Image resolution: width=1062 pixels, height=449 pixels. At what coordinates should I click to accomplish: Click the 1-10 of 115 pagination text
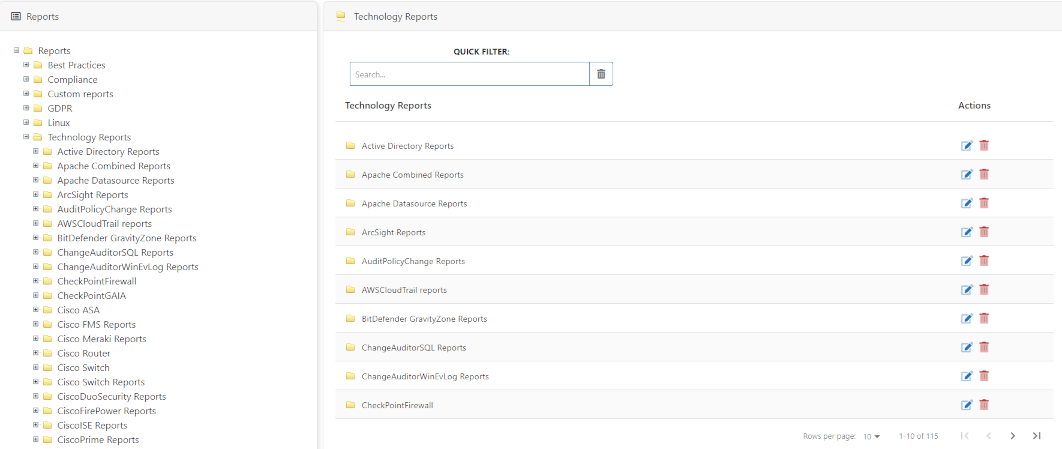pyautogui.click(x=918, y=436)
